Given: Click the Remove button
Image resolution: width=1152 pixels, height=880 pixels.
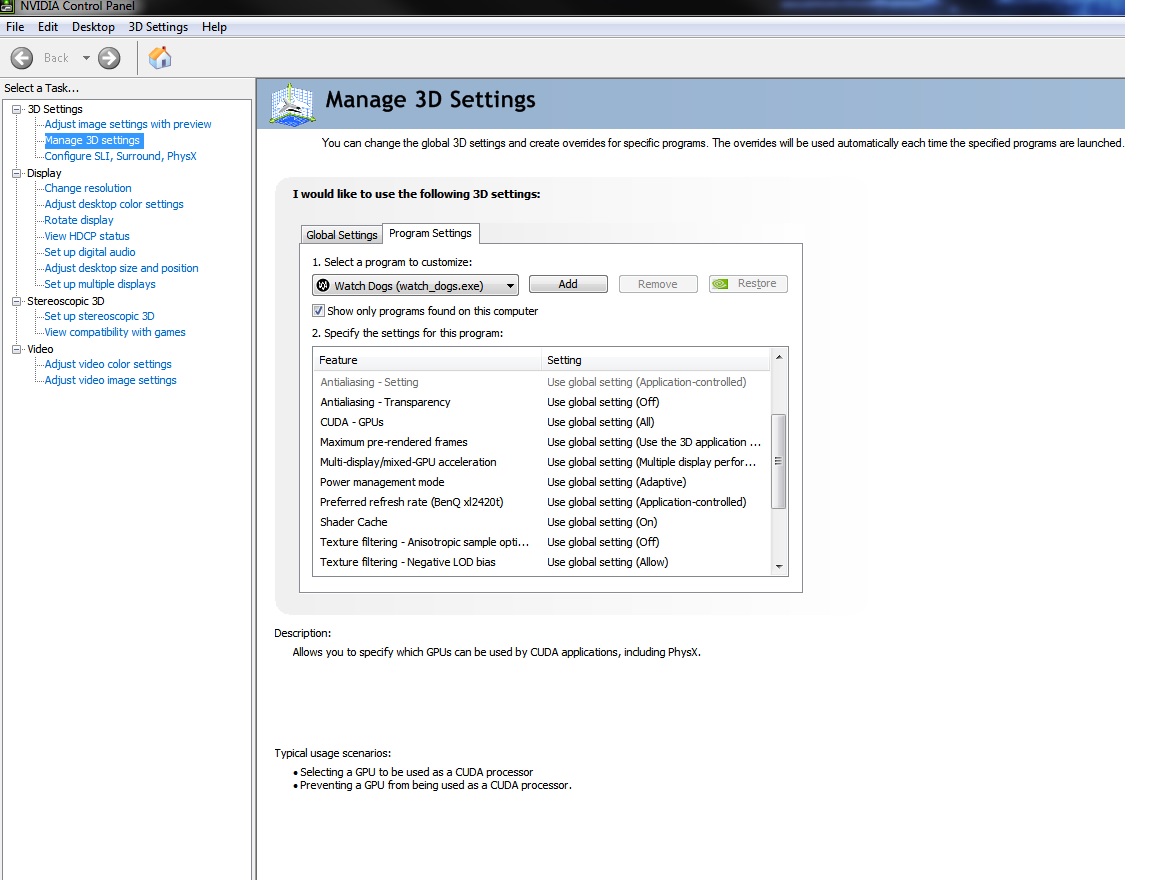Looking at the screenshot, I should [x=658, y=284].
